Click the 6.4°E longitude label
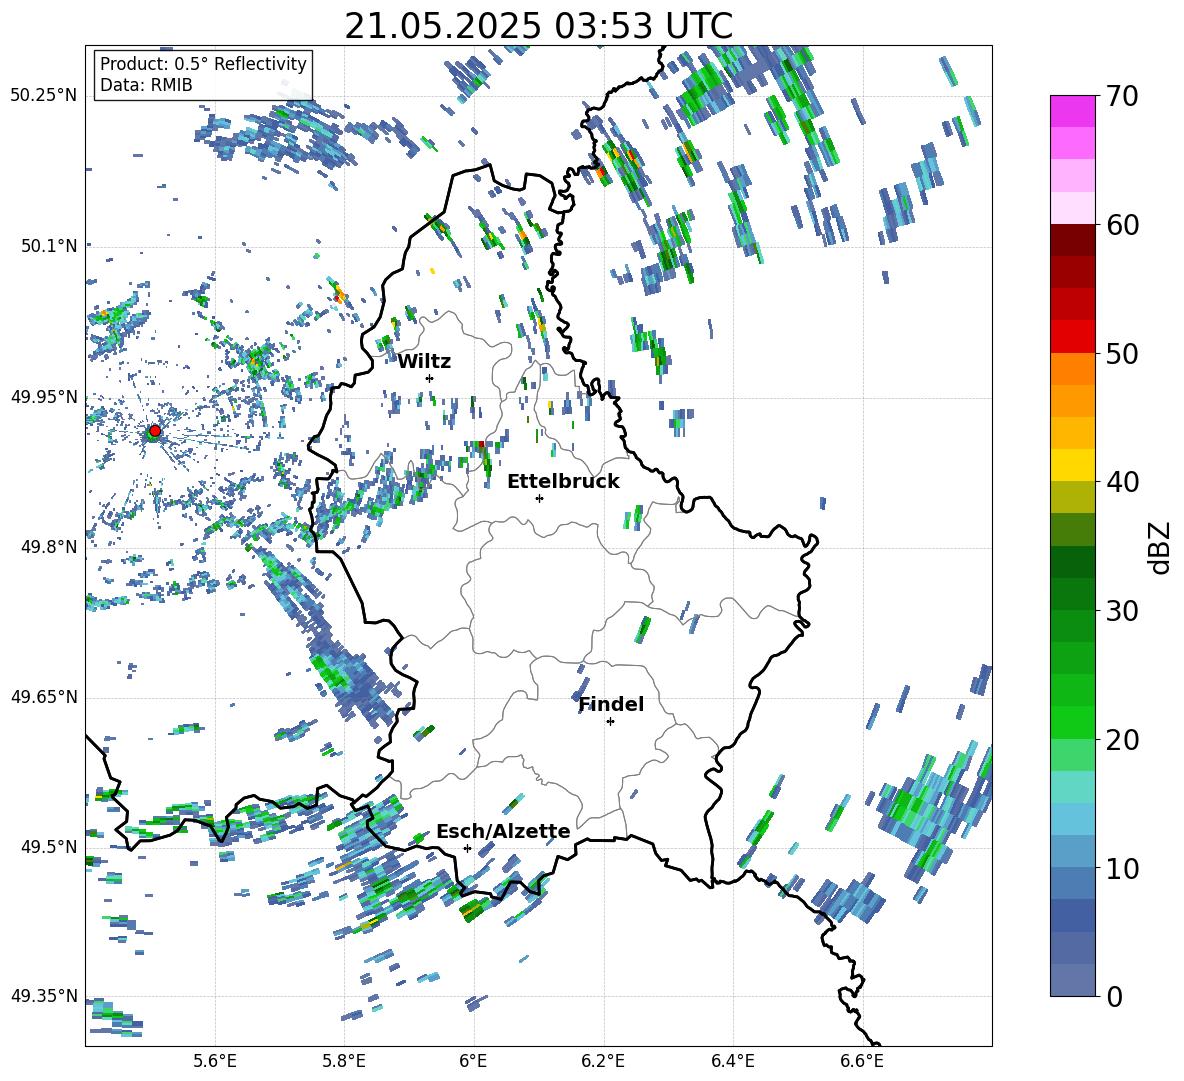This screenshot has height=1081, width=1184. [x=732, y=1061]
